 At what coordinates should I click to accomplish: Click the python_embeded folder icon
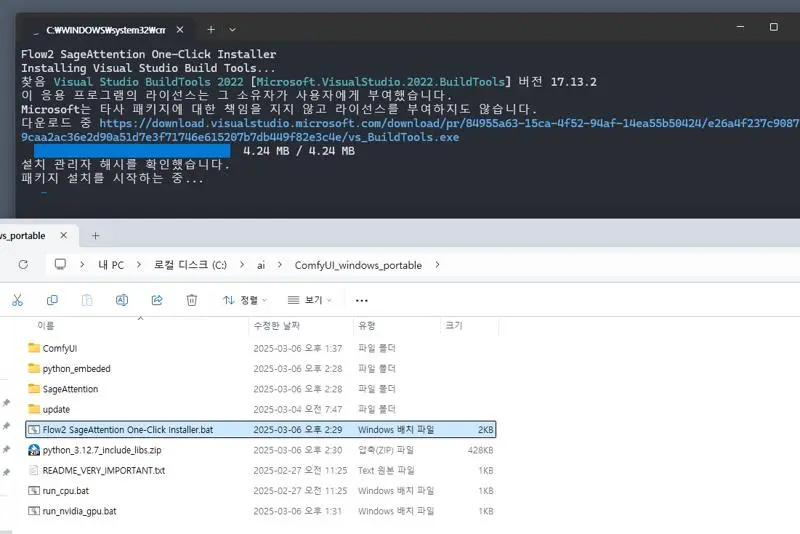coord(34,368)
